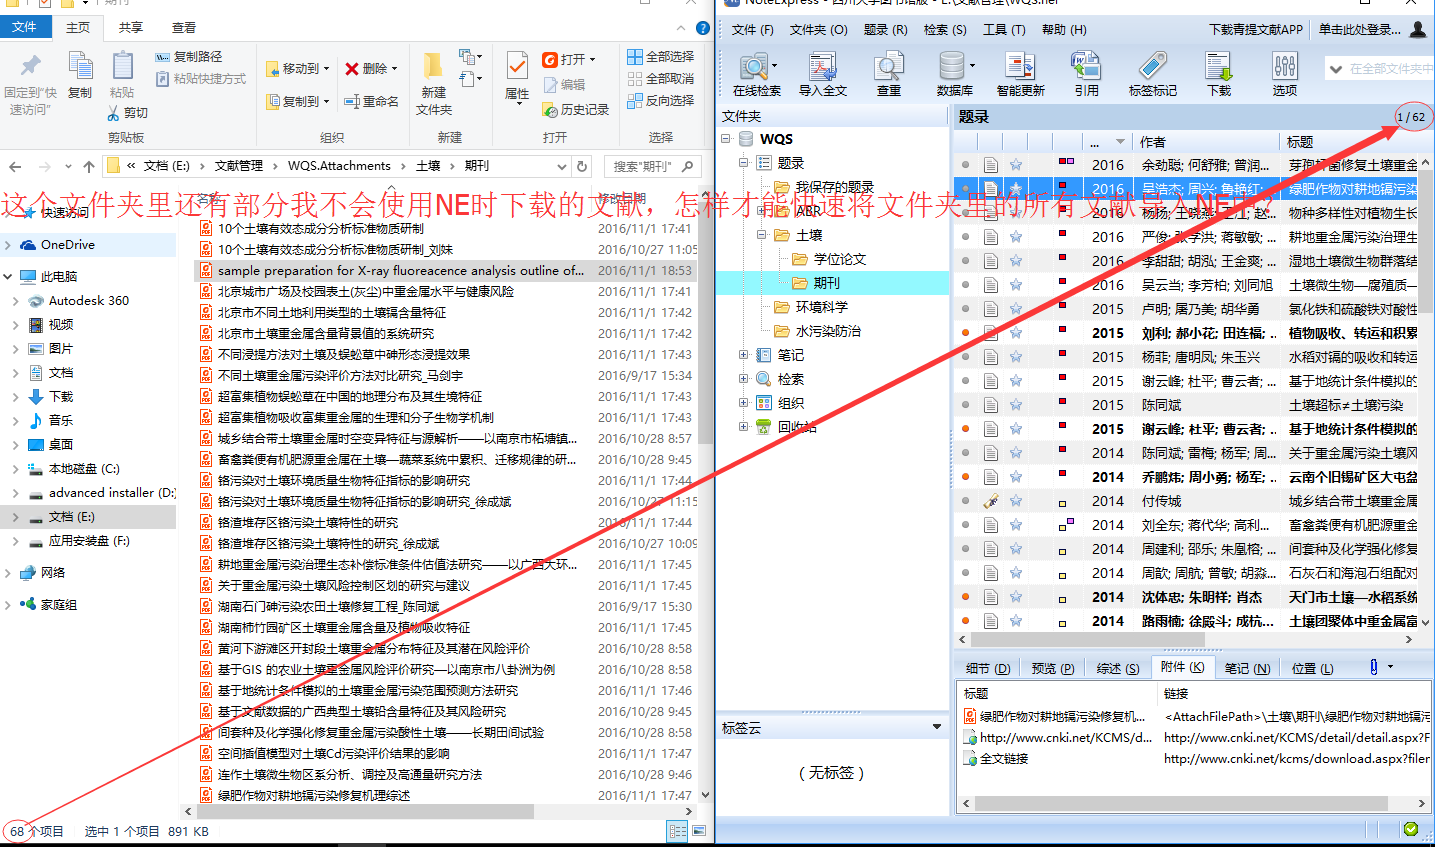The image size is (1435, 847).
Task: Toggle read status dot for 余劲聪 record
Action: tap(965, 165)
